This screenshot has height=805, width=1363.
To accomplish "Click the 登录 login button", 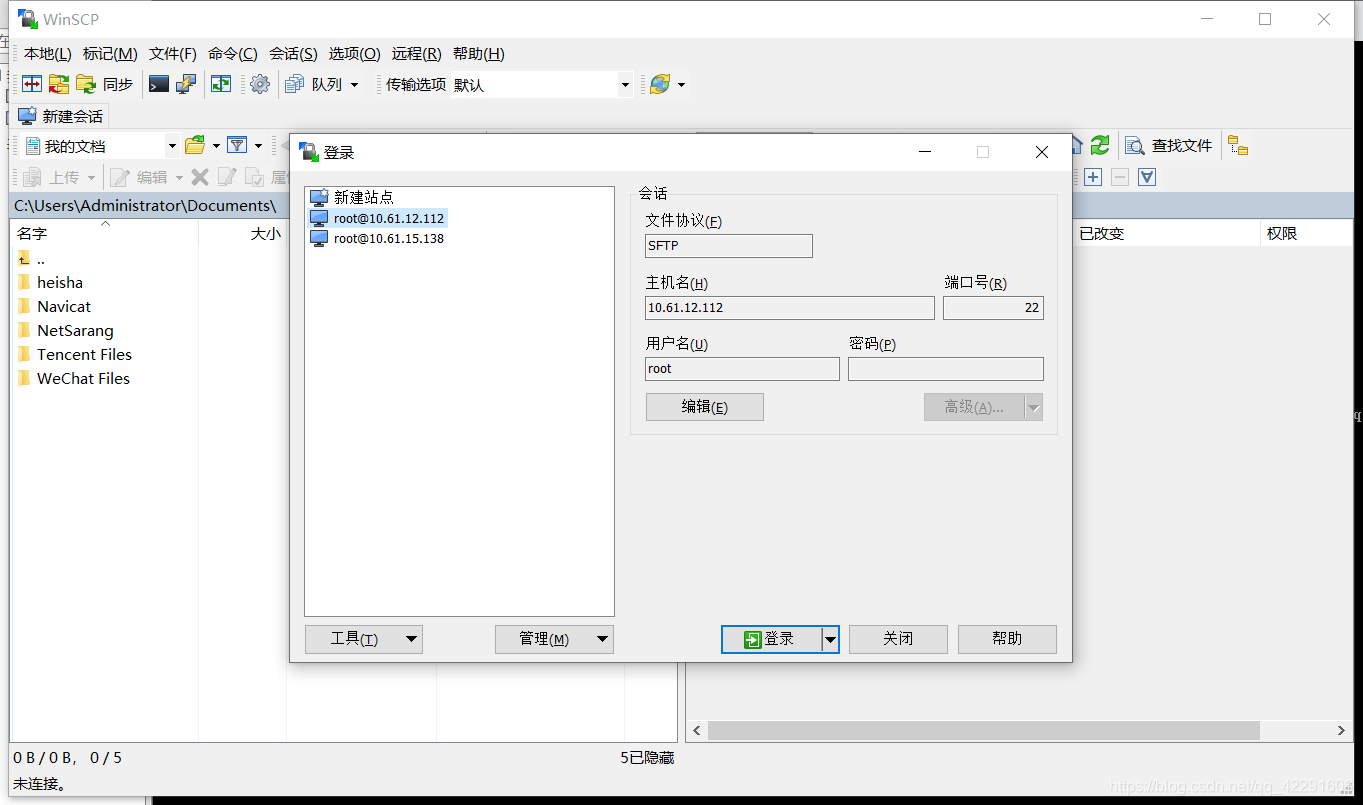I will click(x=771, y=639).
